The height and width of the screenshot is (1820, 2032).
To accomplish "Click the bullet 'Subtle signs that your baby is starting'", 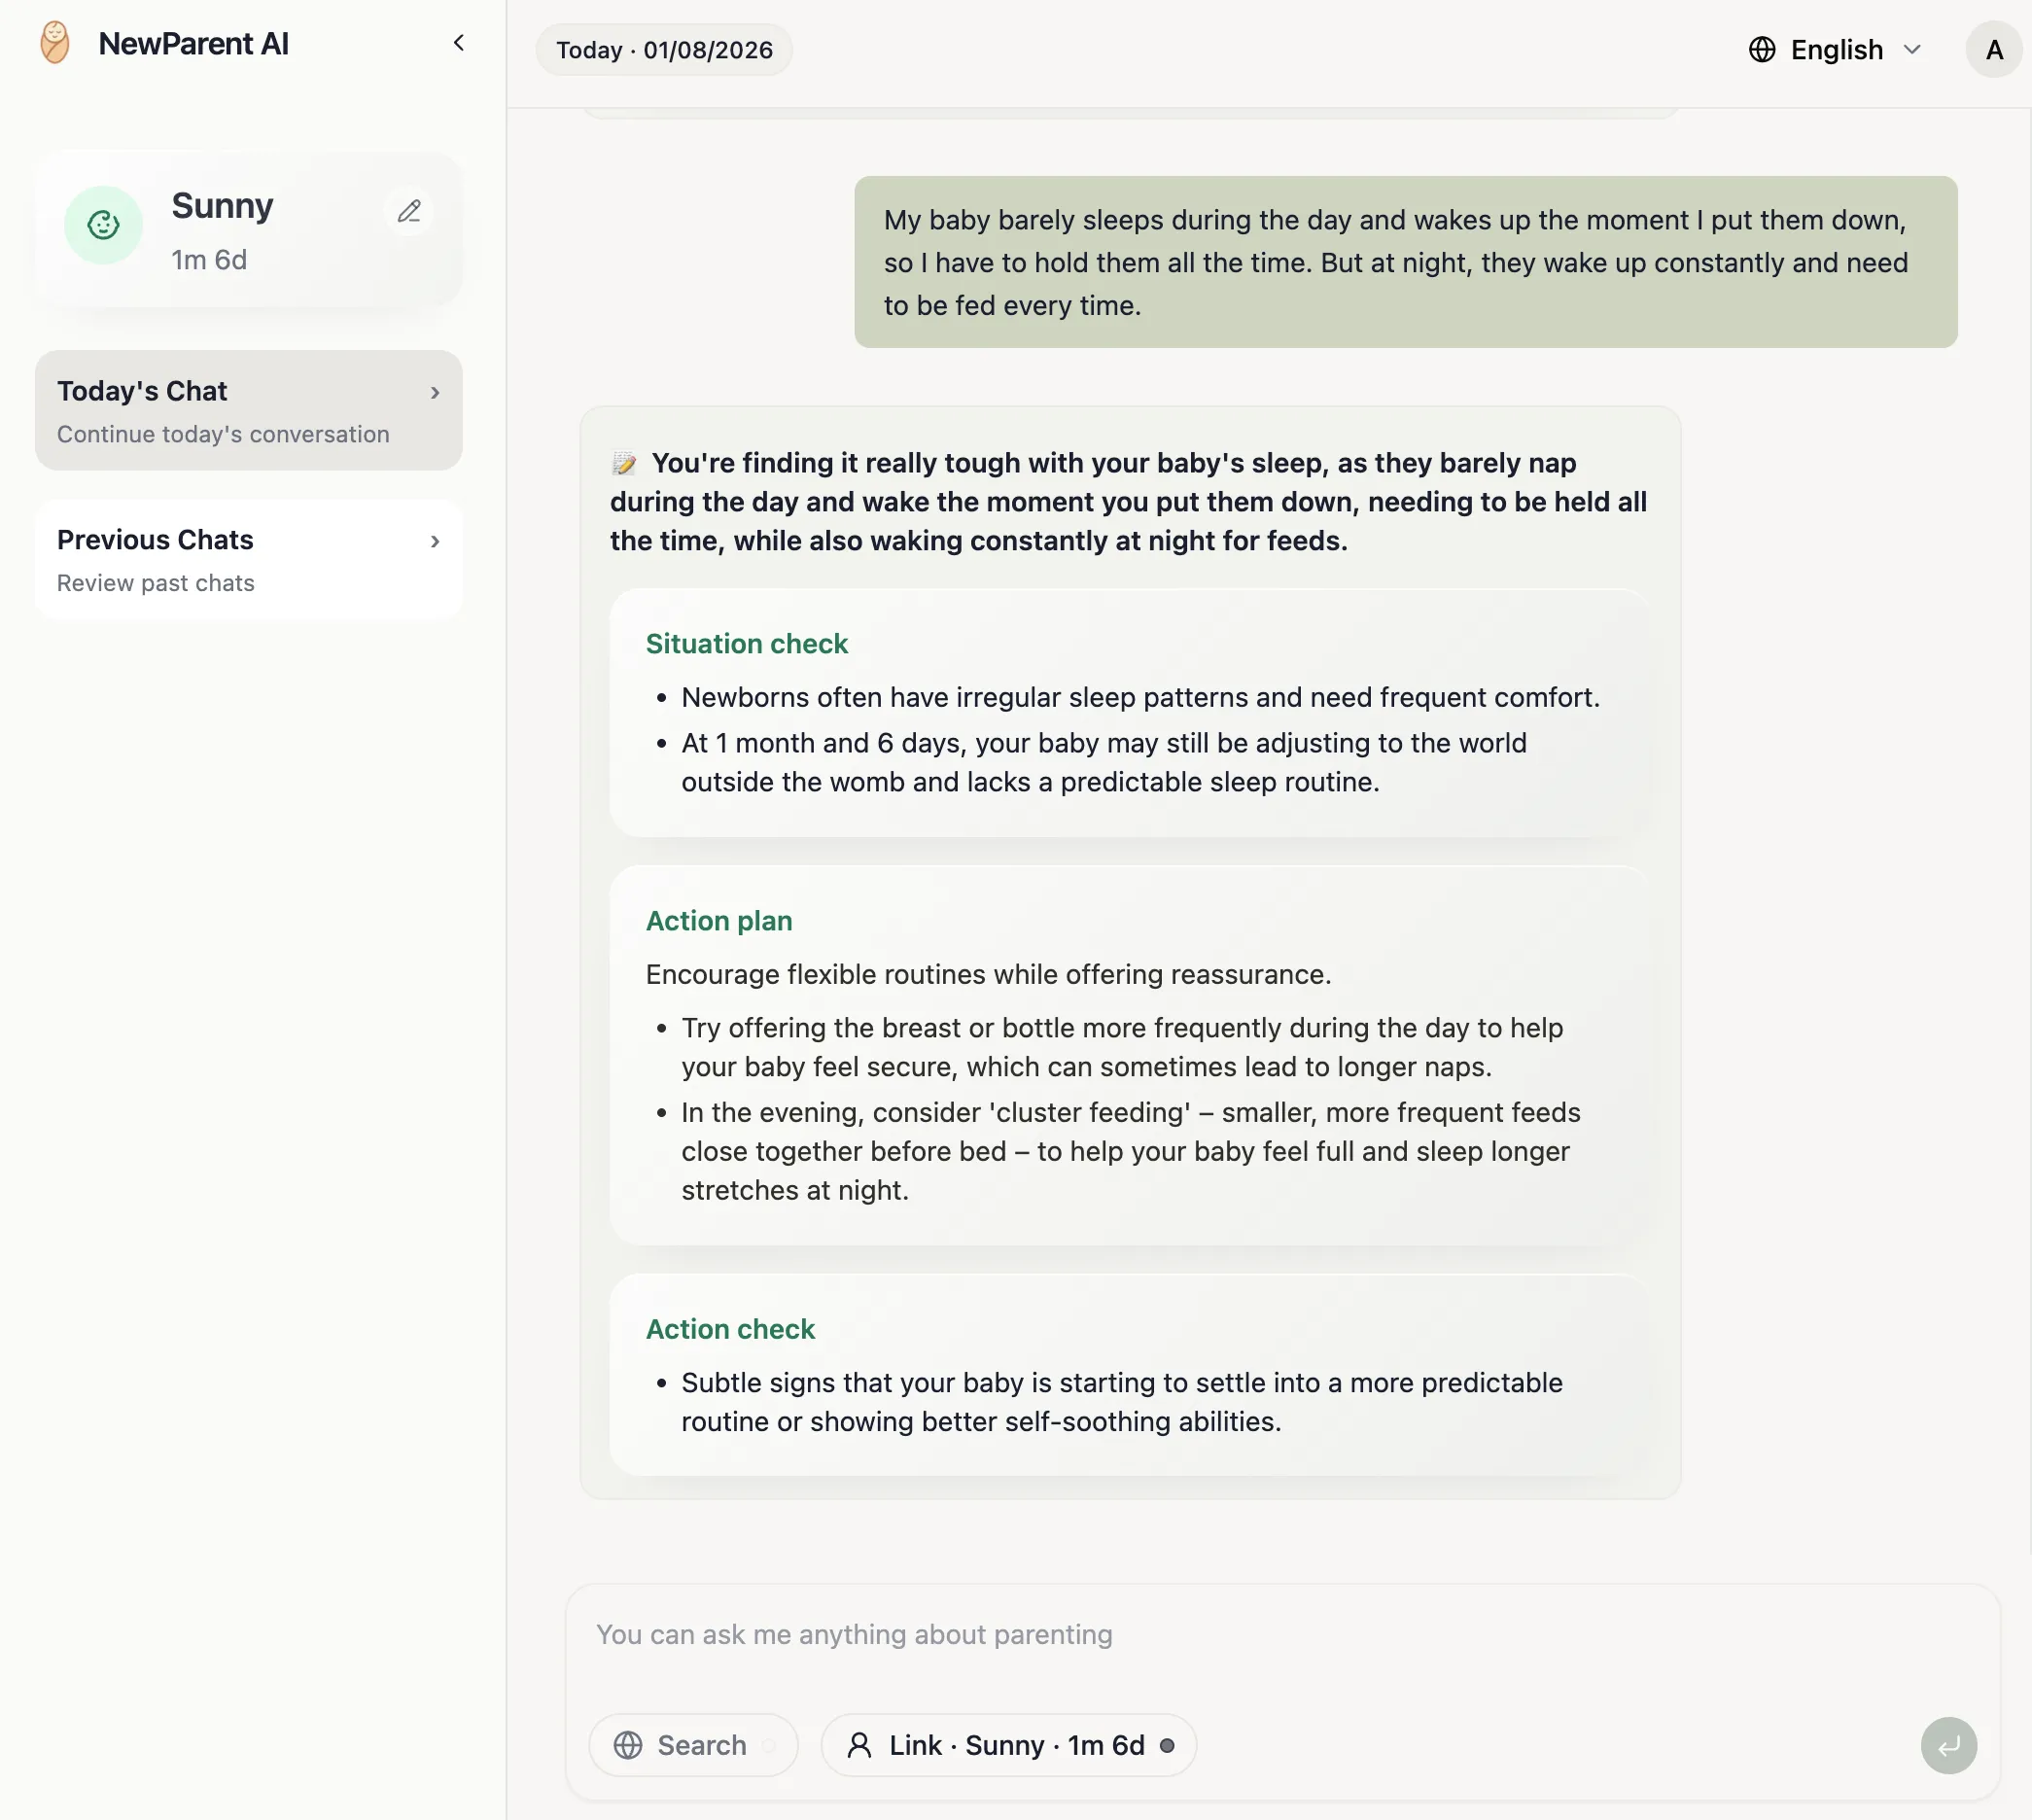I will (1122, 1402).
